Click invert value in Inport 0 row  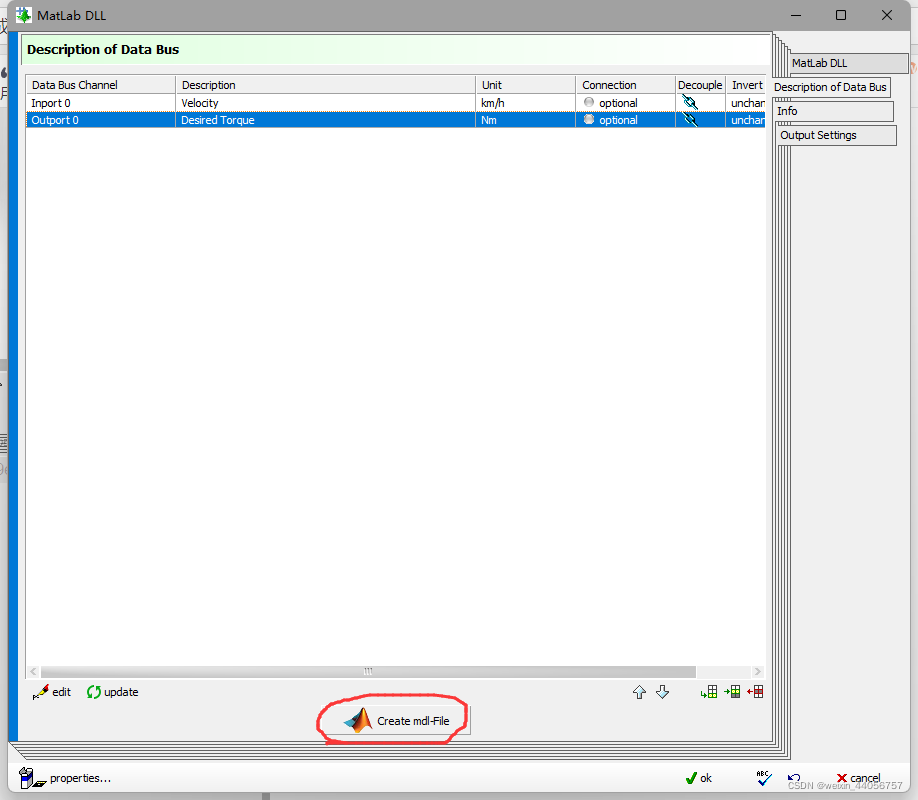click(x=746, y=102)
